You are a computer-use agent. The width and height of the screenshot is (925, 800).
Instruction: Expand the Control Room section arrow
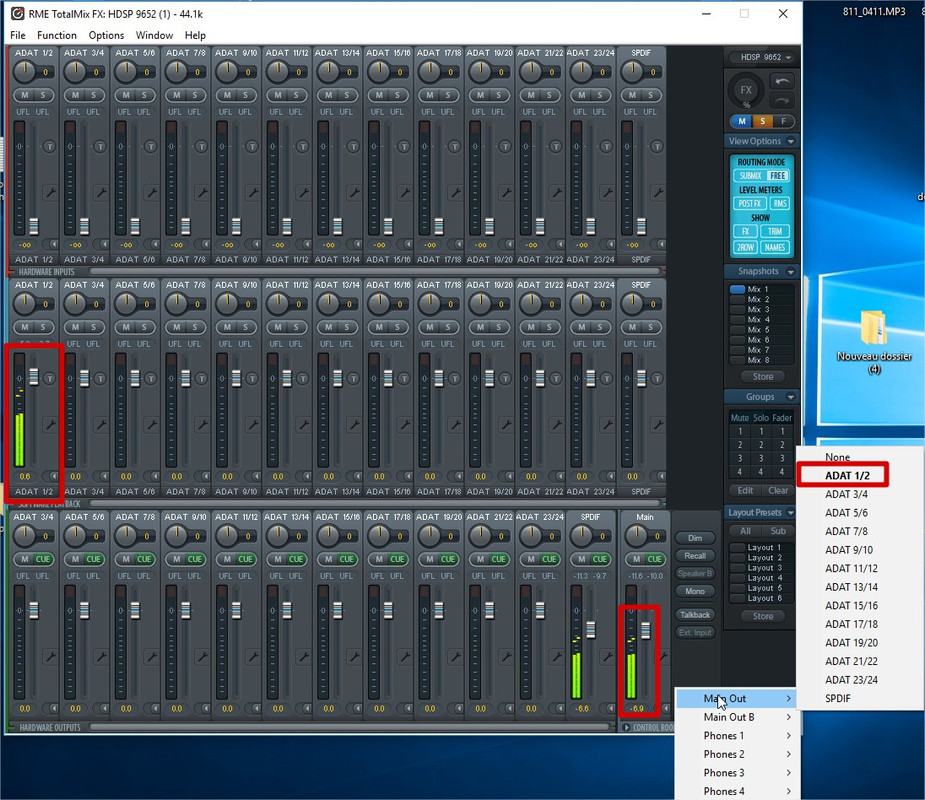[x=626, y=727]
